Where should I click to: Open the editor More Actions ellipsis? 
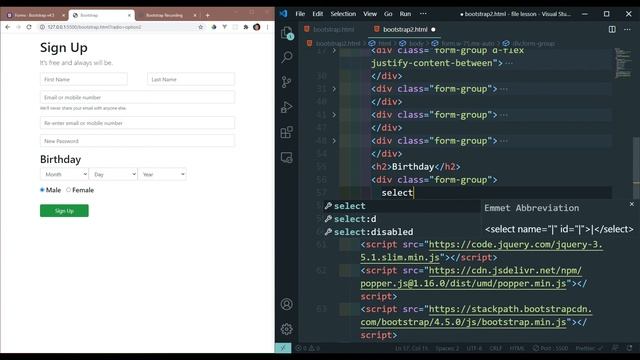pos(627,29)
